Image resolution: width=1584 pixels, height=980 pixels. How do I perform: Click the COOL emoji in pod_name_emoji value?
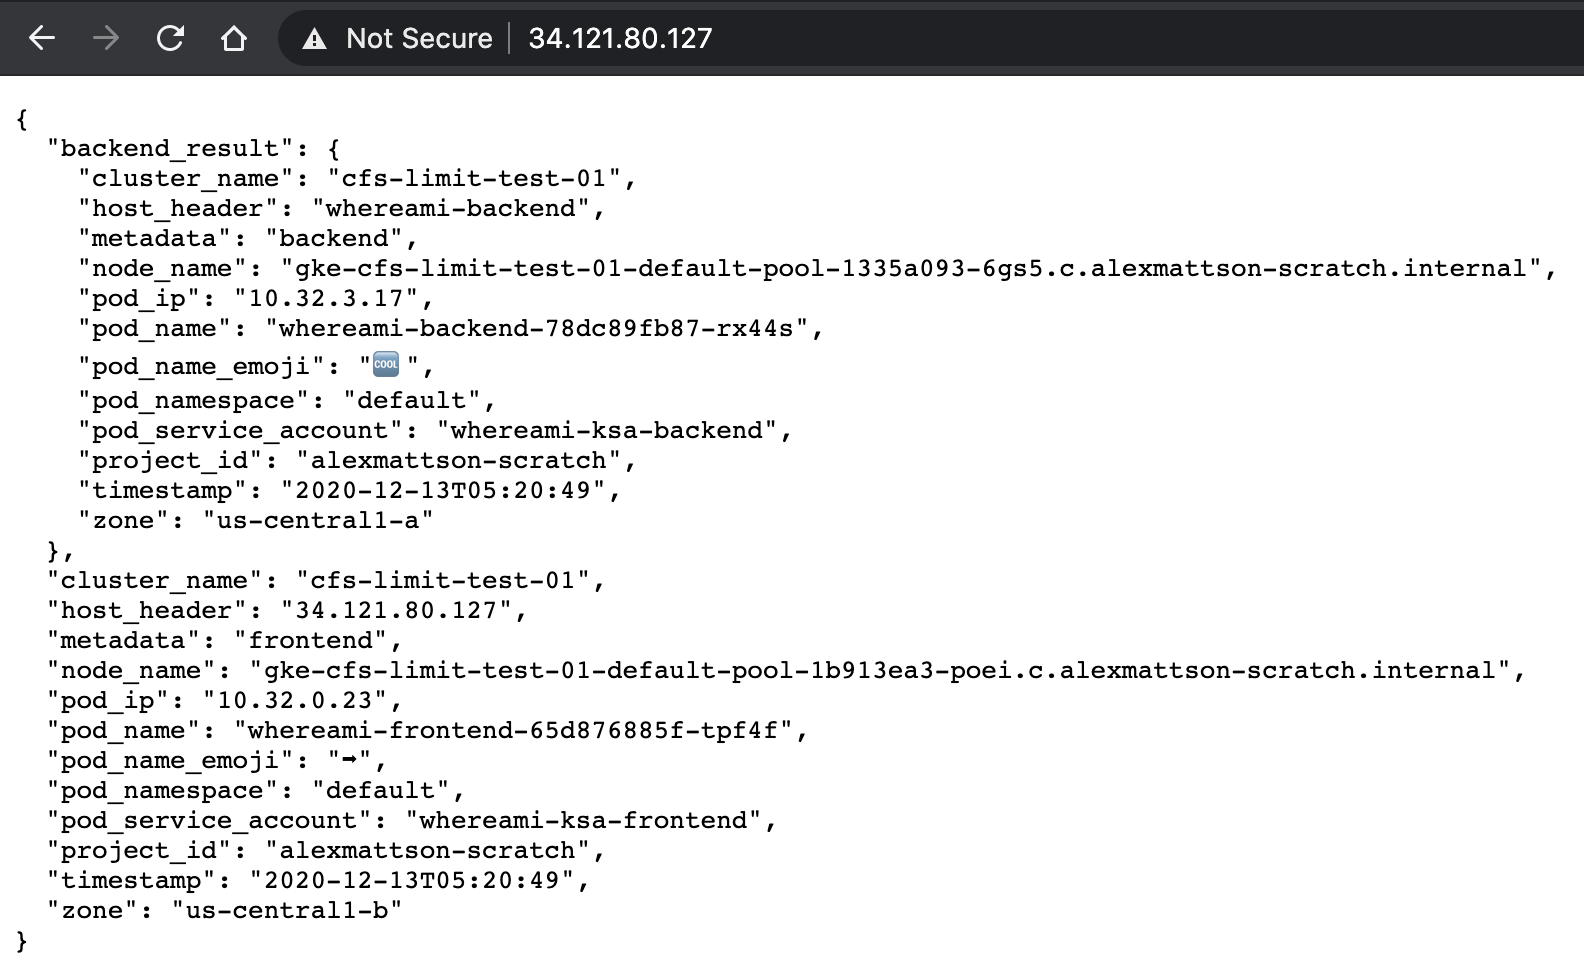coord(386,364)
